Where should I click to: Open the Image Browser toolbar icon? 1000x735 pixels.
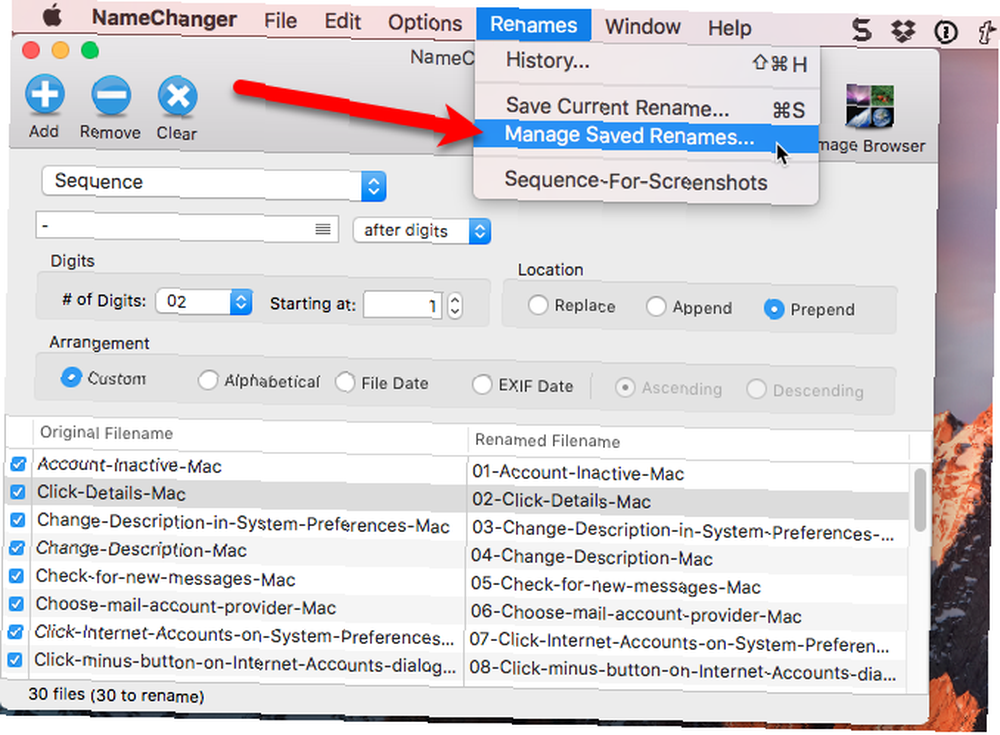pos(870,107)
